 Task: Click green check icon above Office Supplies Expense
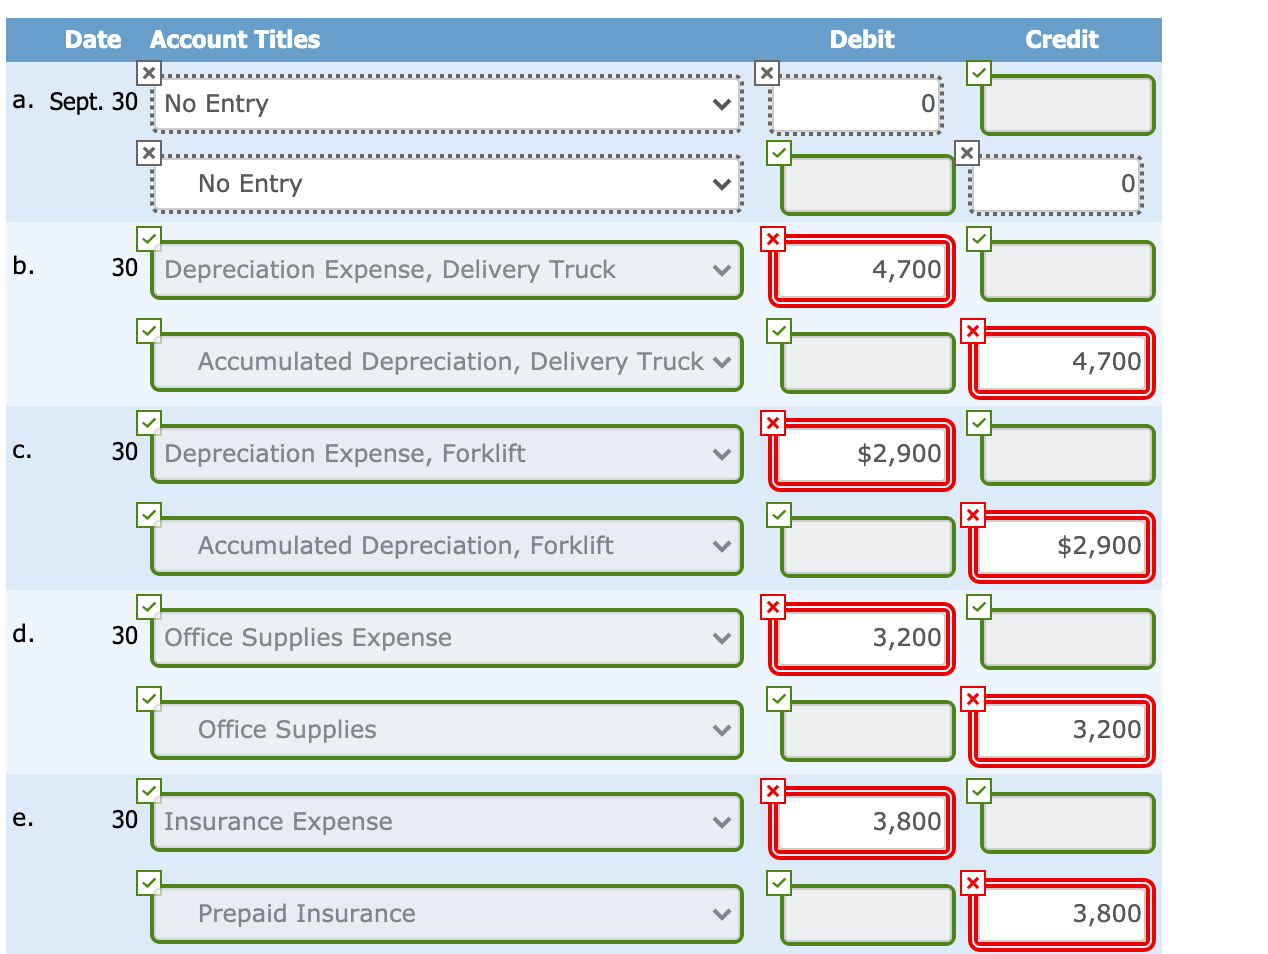pos(148,607)
